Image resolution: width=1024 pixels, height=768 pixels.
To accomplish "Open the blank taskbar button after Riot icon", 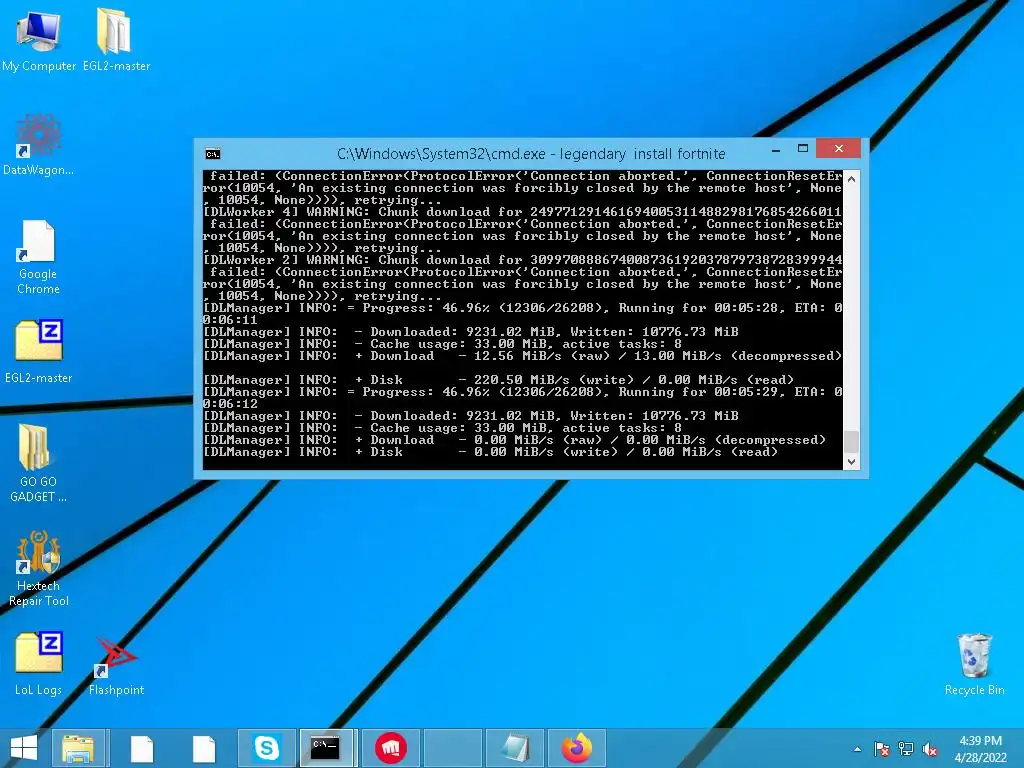I will (x=453, y=748).
